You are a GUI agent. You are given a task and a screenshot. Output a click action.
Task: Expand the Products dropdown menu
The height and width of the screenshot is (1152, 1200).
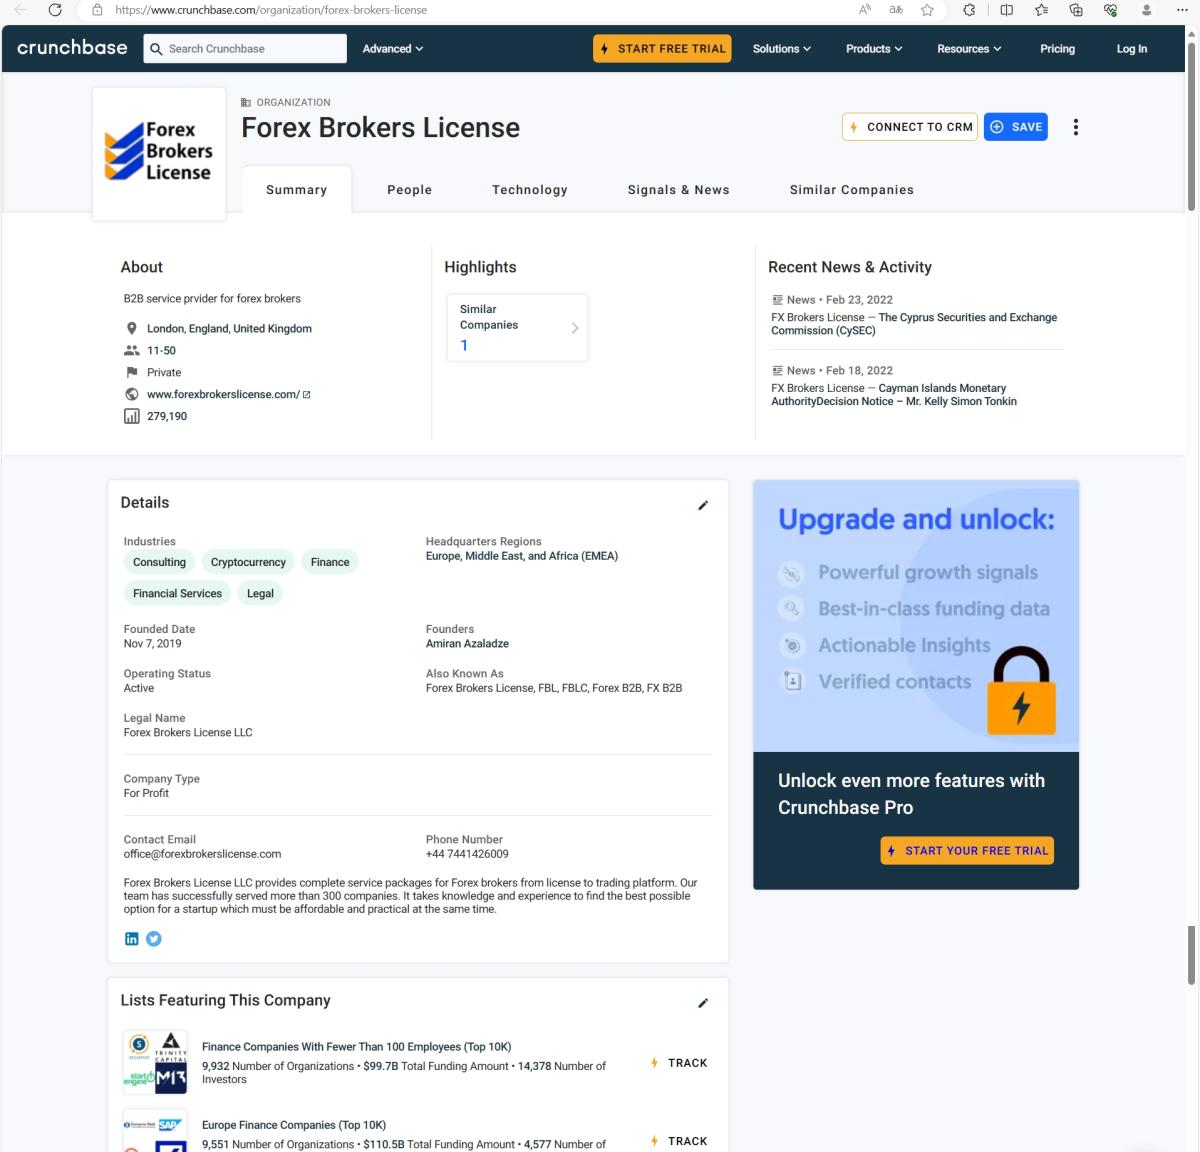coord(873,48)
